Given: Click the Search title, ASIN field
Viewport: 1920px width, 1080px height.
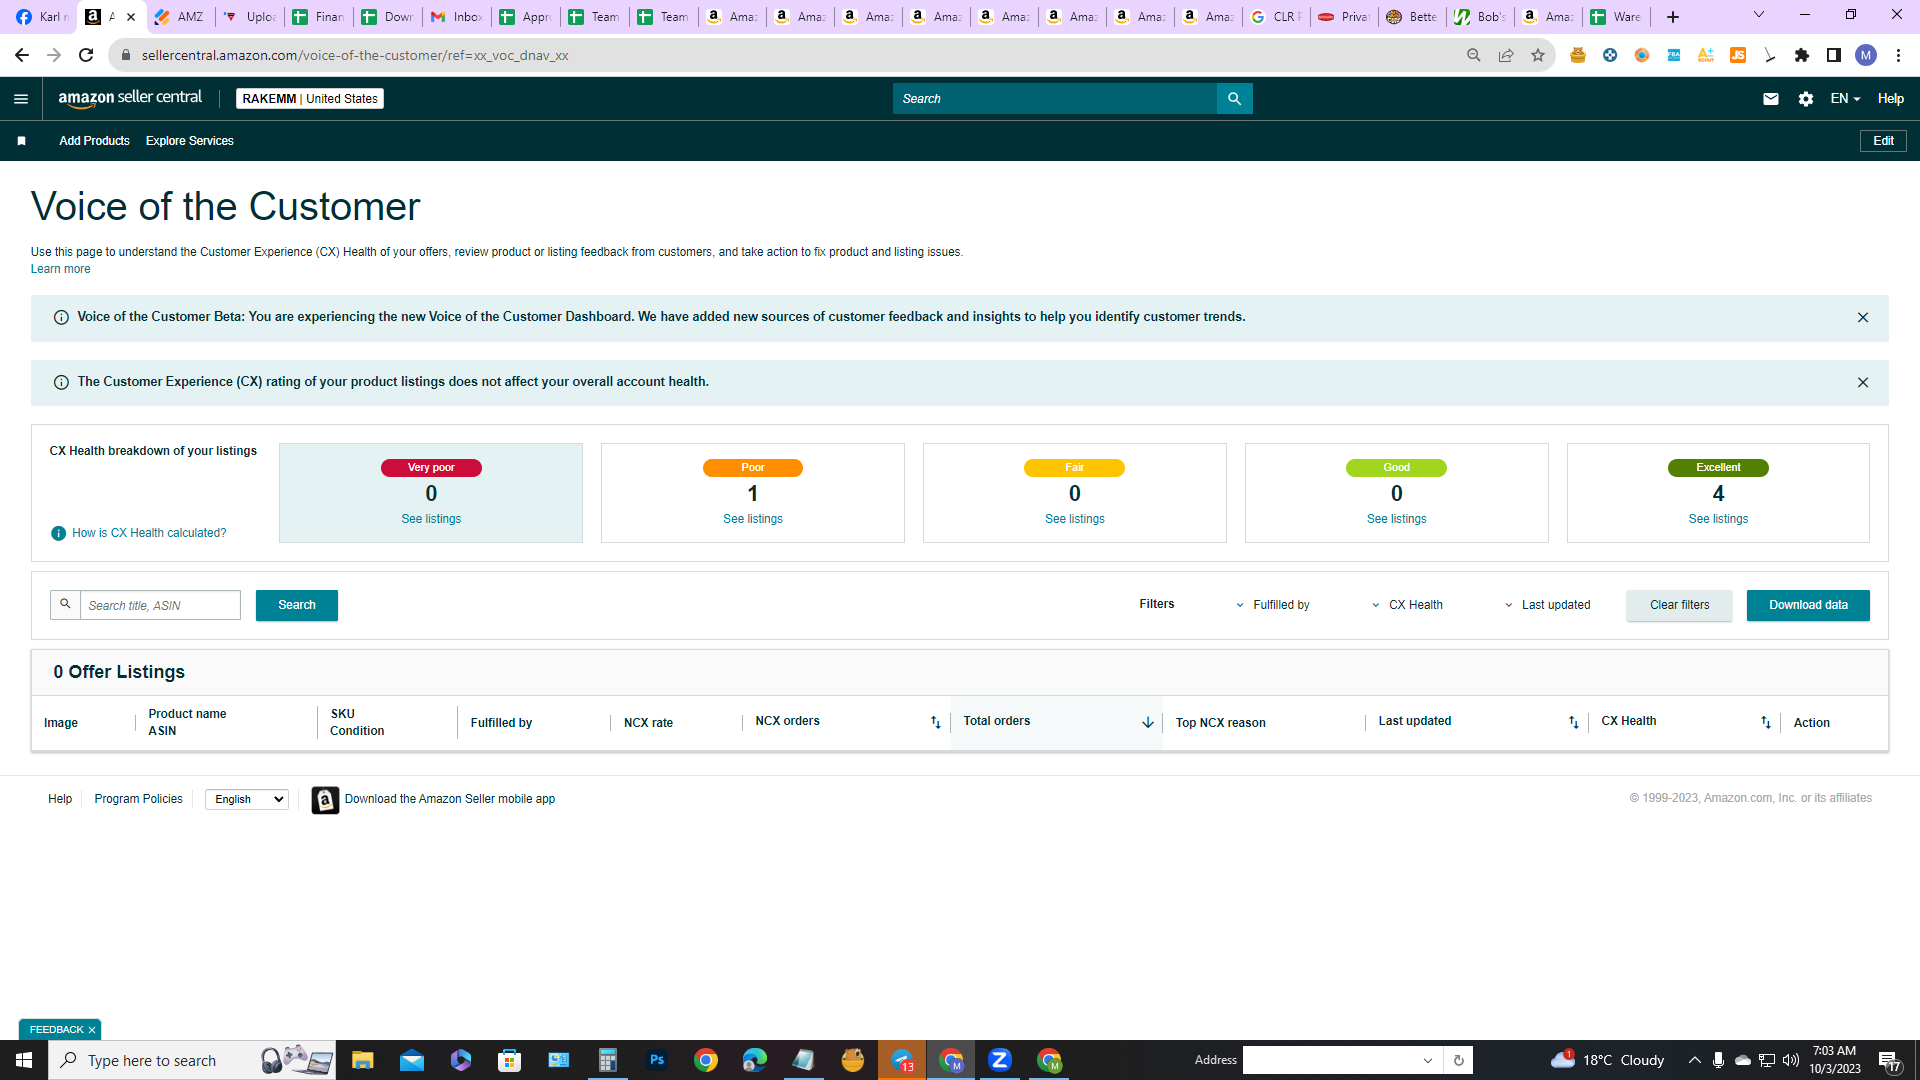Looking at the screenshot, I should tap(160, 605).
